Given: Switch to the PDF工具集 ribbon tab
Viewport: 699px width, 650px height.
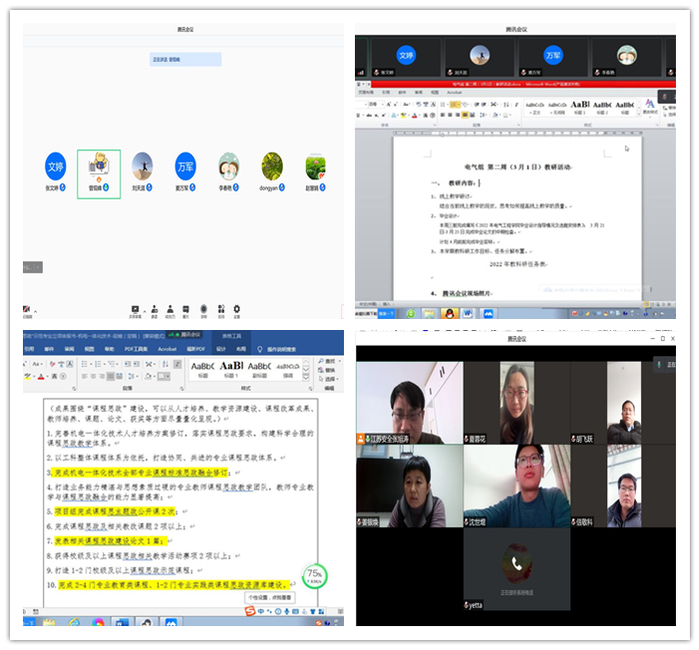Looking at the screenshot, I should pos(135,350).
